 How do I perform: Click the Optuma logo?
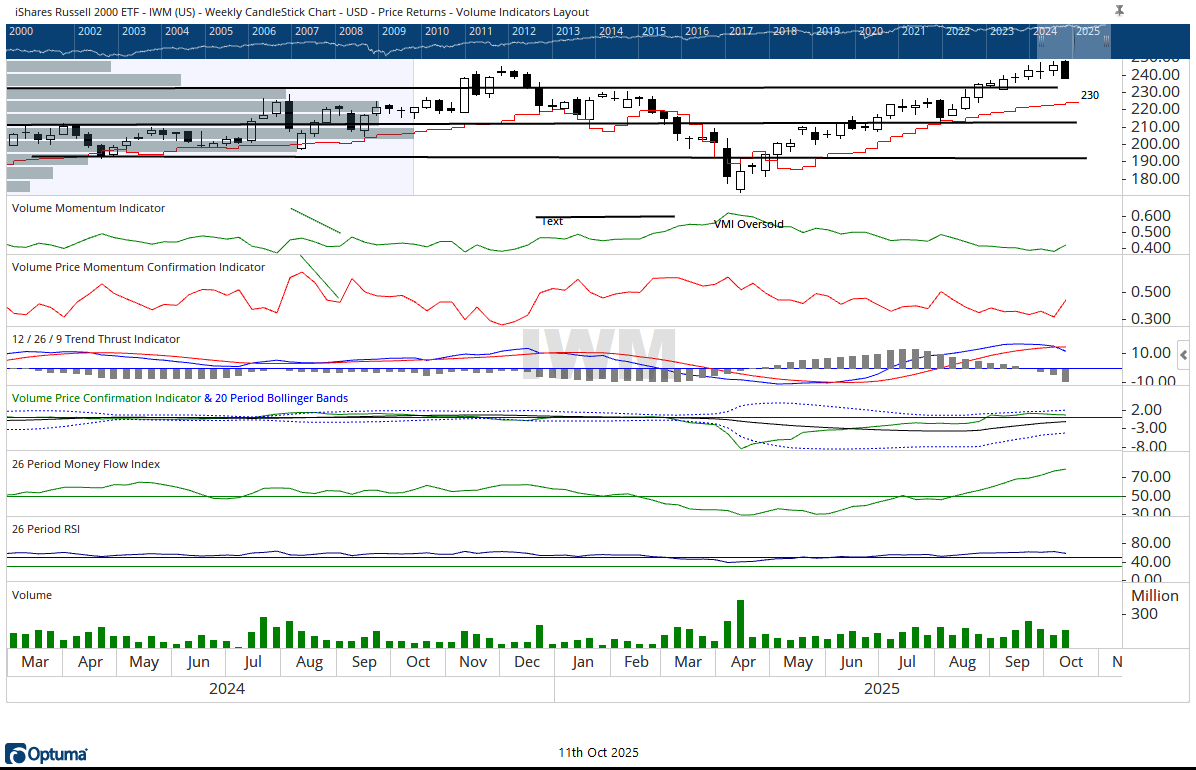tap(47, 753)
